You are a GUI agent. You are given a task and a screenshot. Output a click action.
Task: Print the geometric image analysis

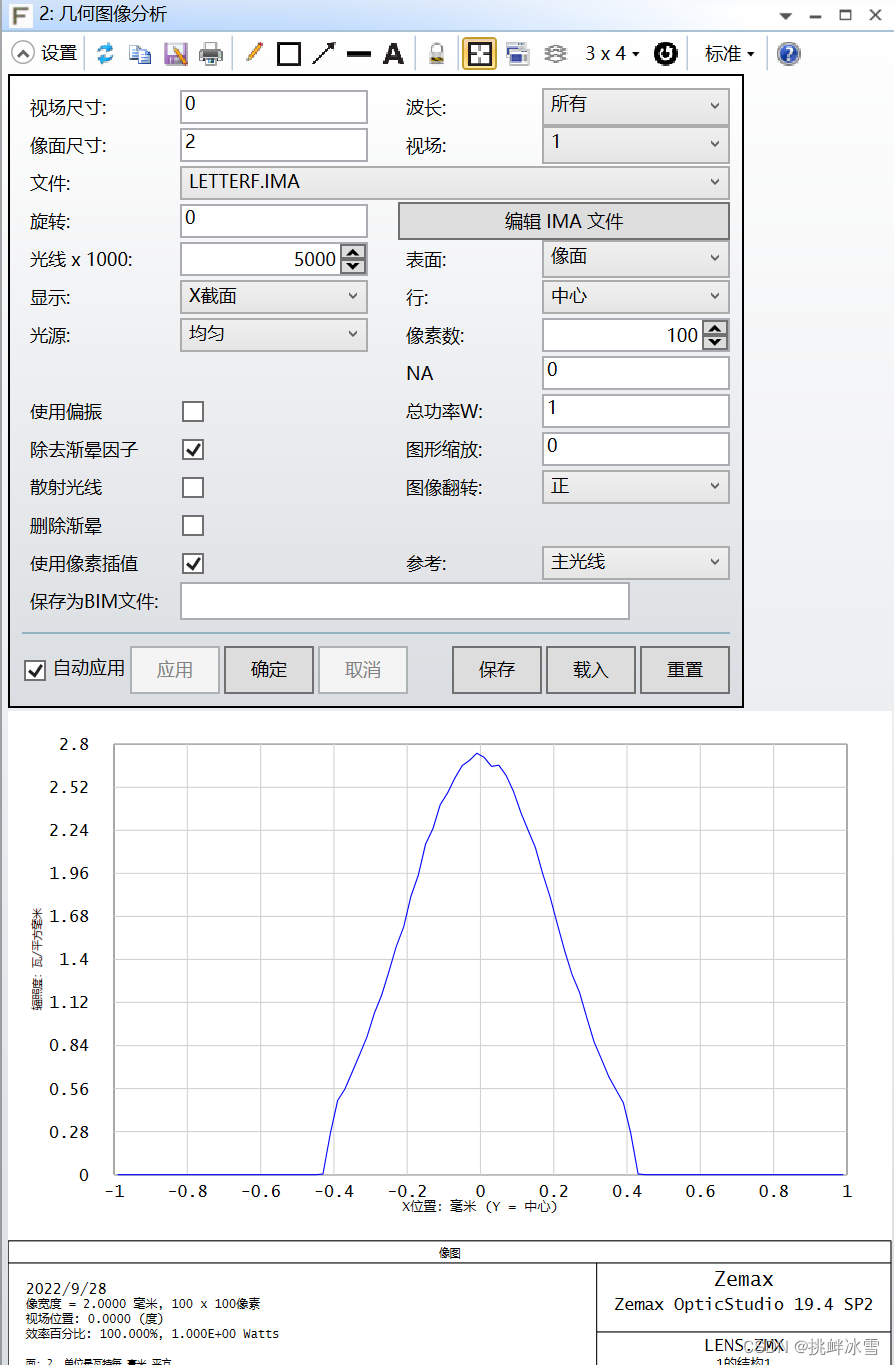pos(211,53)
